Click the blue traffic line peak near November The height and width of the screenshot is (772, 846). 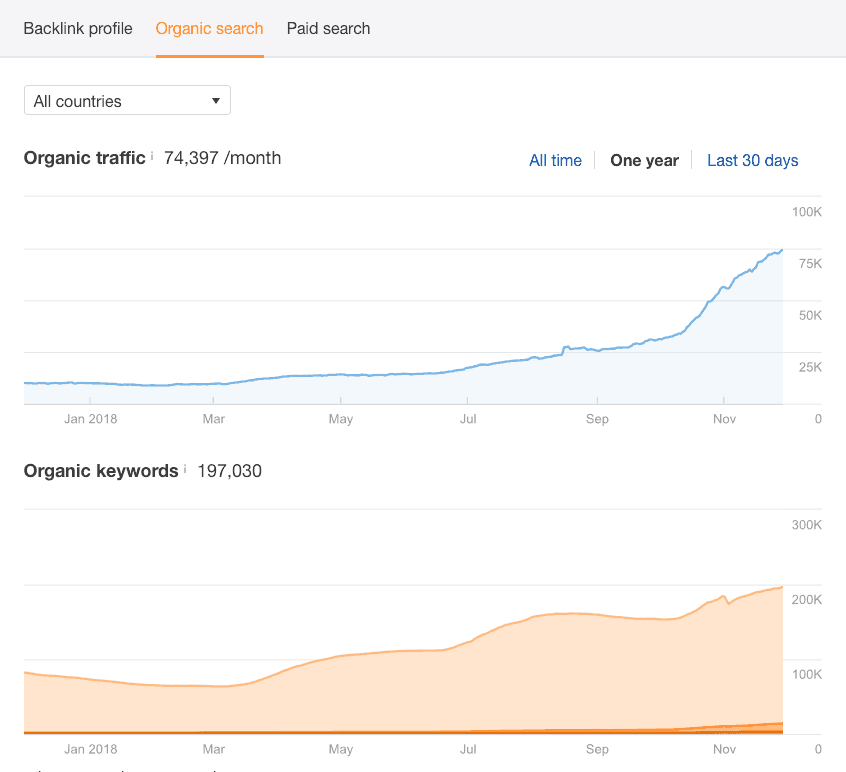[781, 250]
